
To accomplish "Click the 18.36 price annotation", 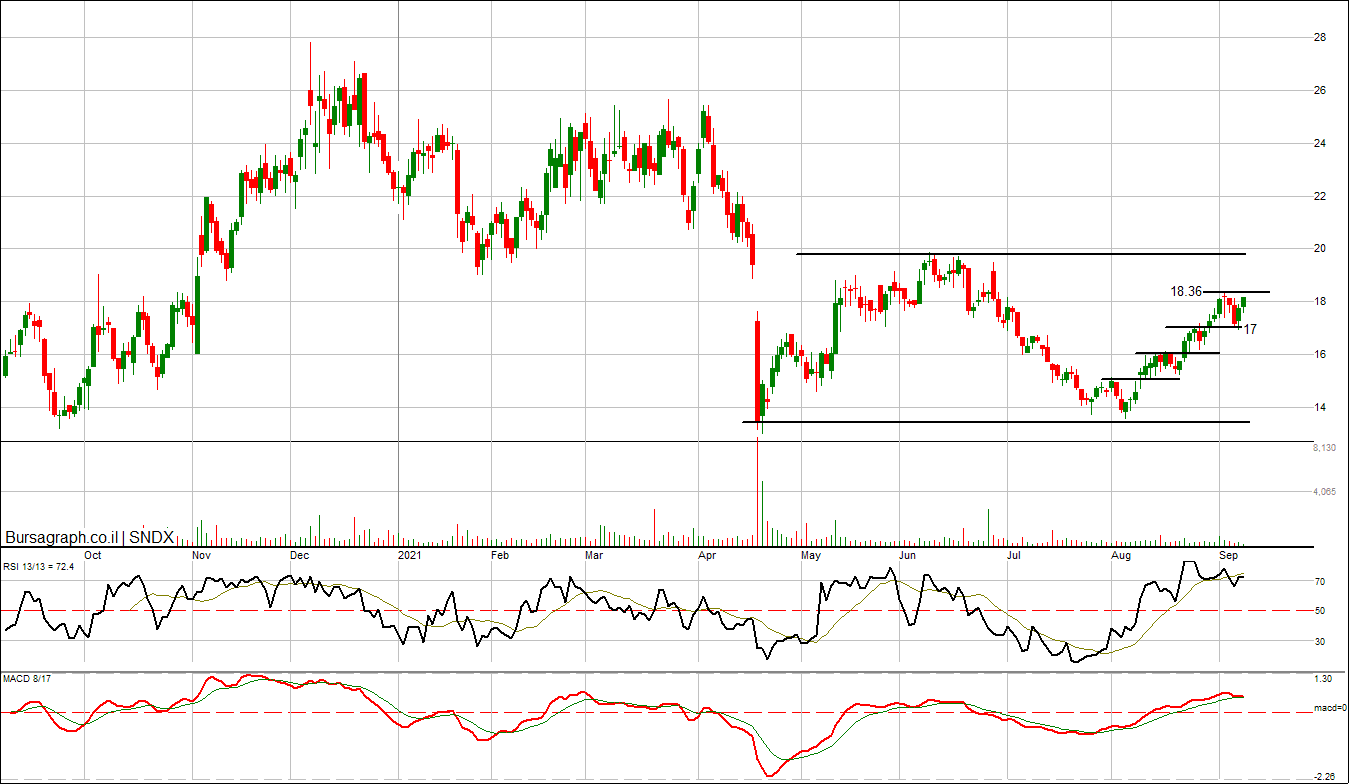I will point(1186,292).
